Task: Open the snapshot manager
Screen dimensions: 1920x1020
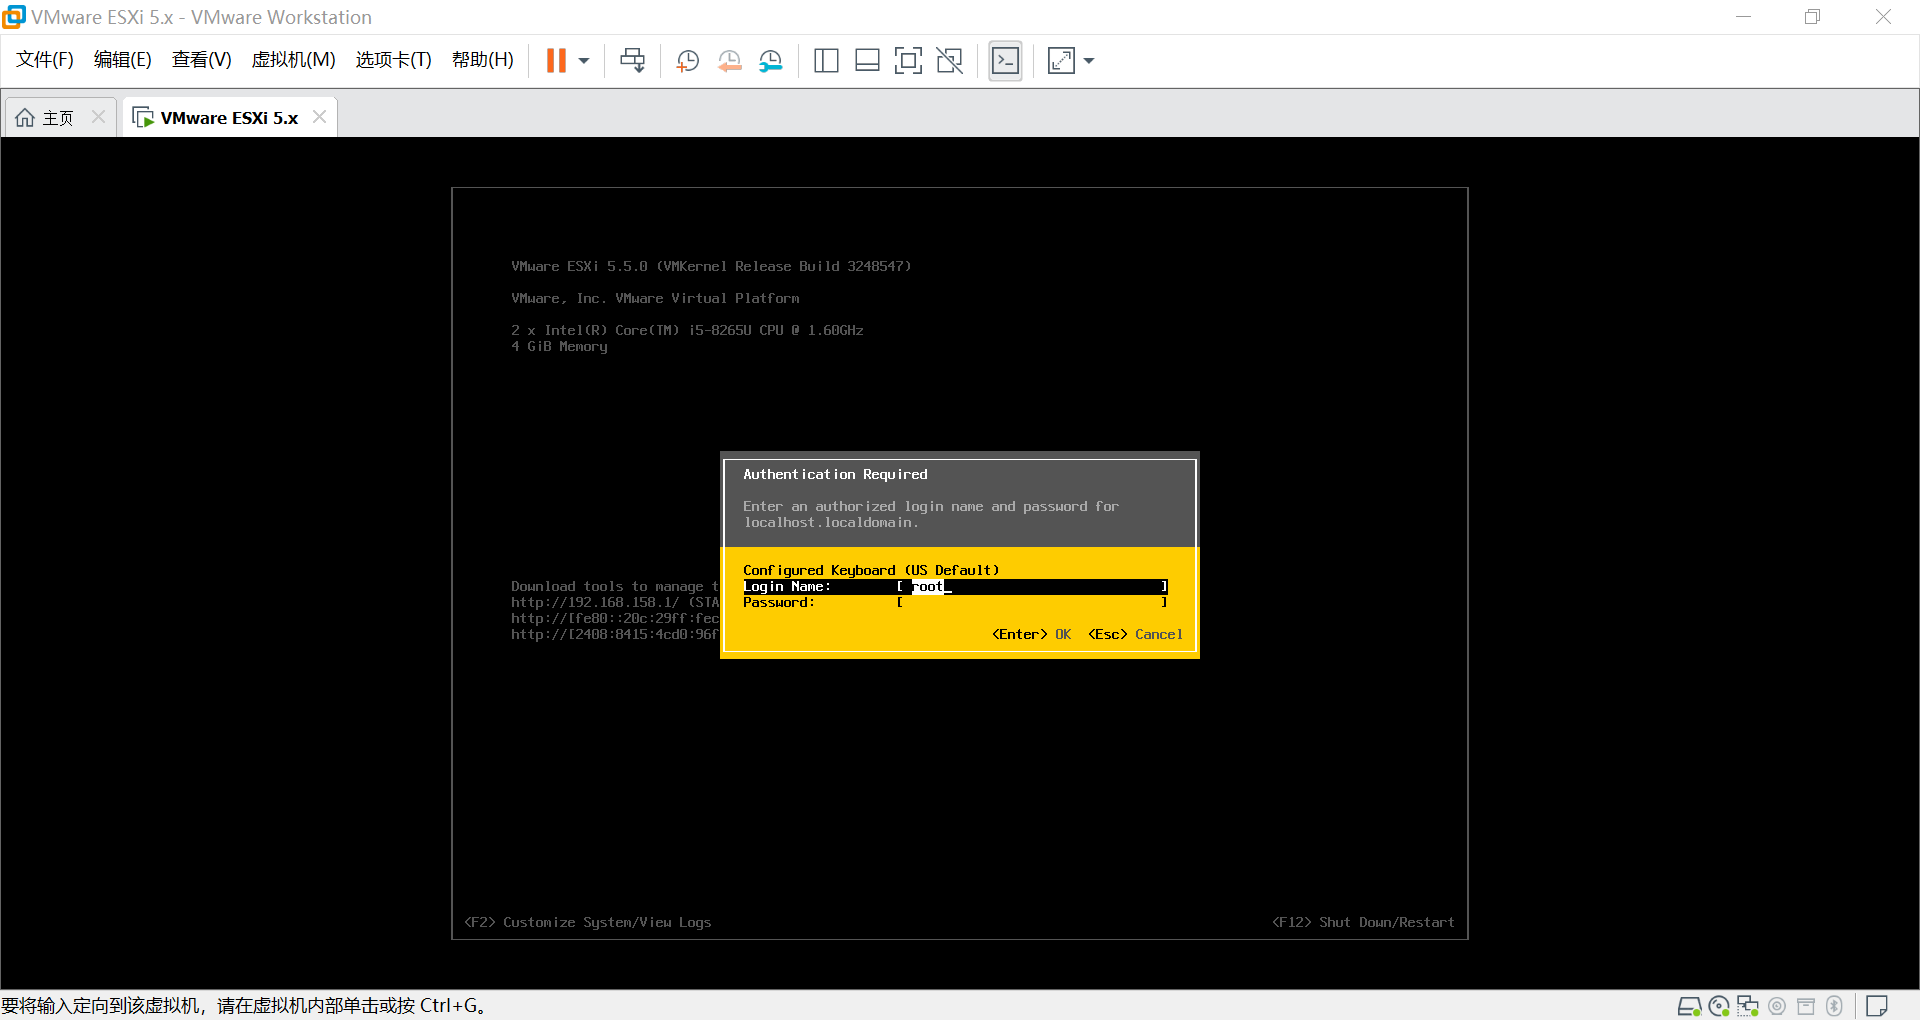Action: (771, 60)
